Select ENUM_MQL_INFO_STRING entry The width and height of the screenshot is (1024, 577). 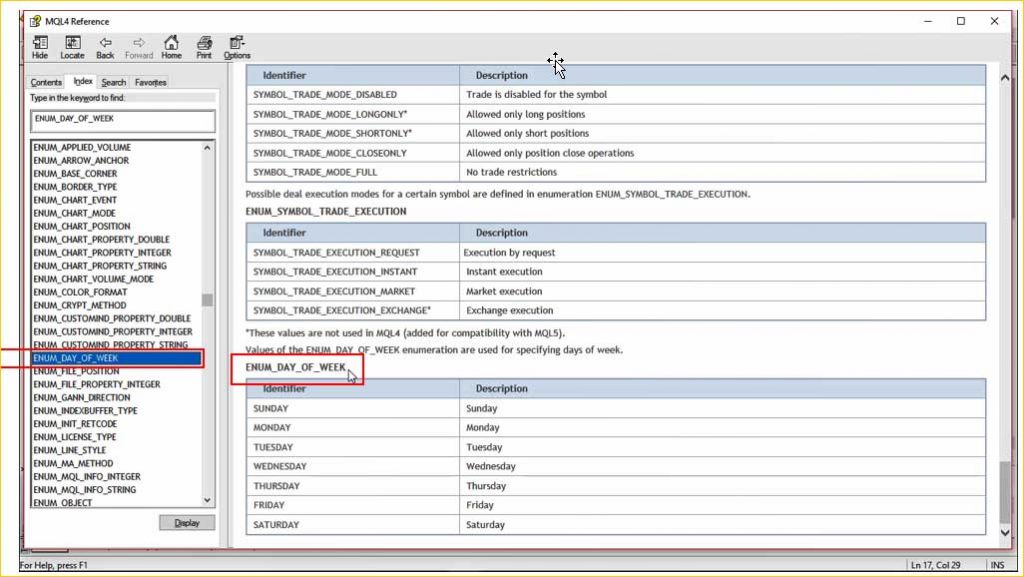pyautogui.click(x=85, y=490)
